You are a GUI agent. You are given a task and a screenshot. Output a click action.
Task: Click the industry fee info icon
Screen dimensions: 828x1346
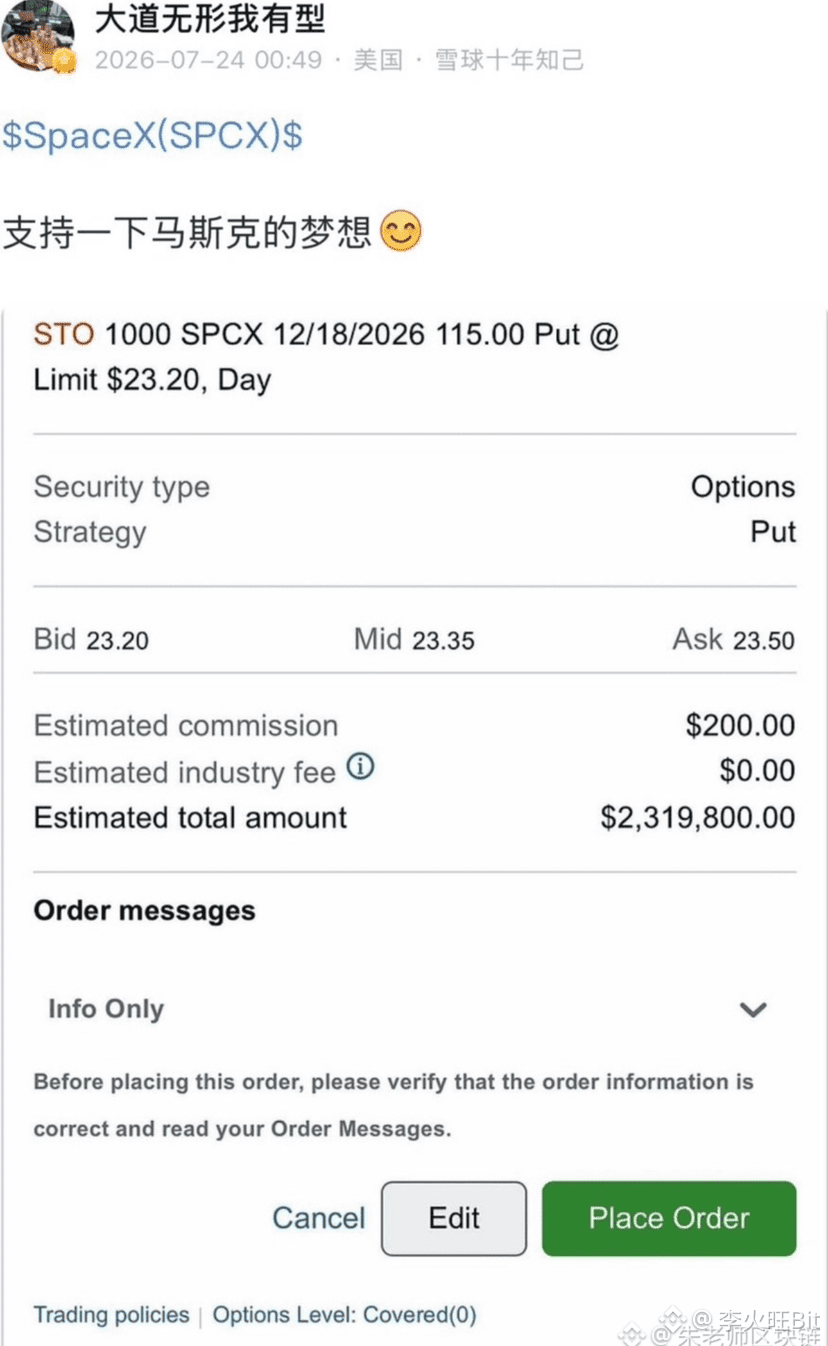click(x=360, y=768)
